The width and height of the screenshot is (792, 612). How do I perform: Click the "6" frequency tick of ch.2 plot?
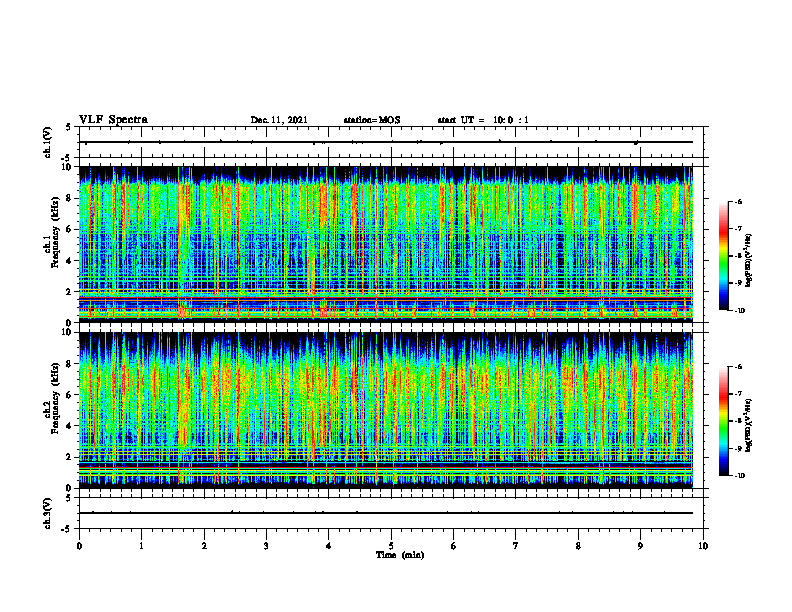(x=69, y=395)
